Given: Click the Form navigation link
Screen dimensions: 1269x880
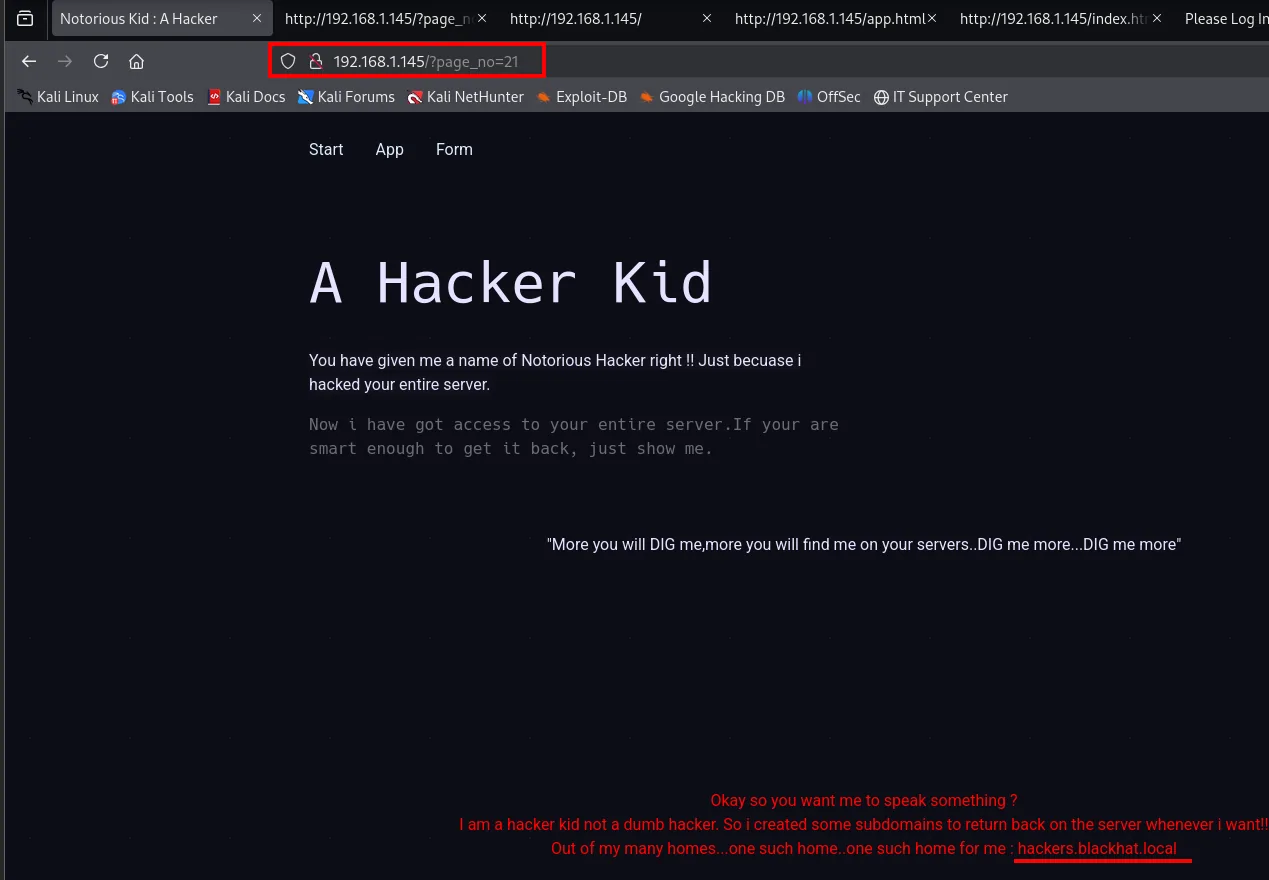Looking at the screenshot, I should [454, 149].
